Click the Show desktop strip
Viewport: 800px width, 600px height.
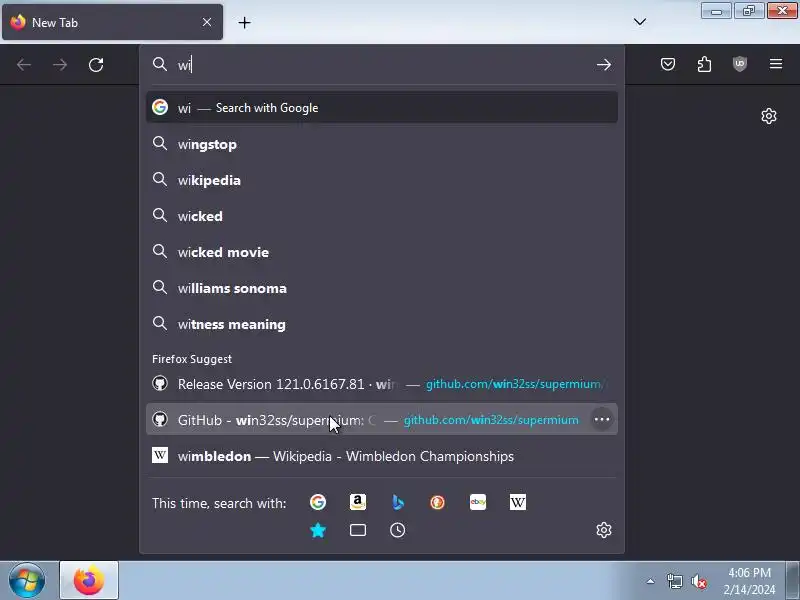[x=792, y=581]
